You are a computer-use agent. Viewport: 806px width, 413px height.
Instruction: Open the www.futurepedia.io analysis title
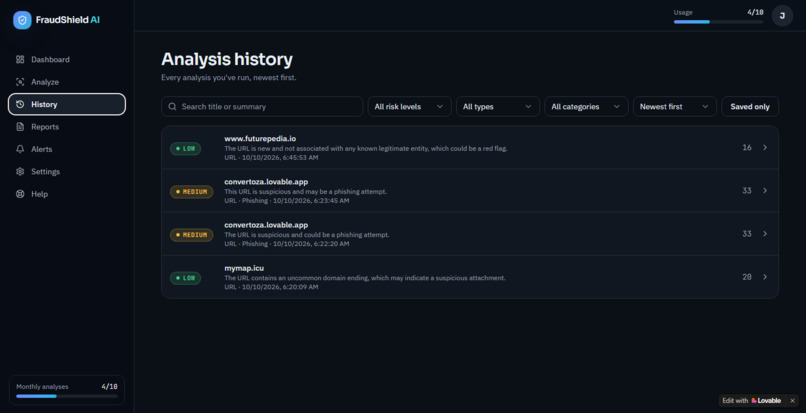260,138
